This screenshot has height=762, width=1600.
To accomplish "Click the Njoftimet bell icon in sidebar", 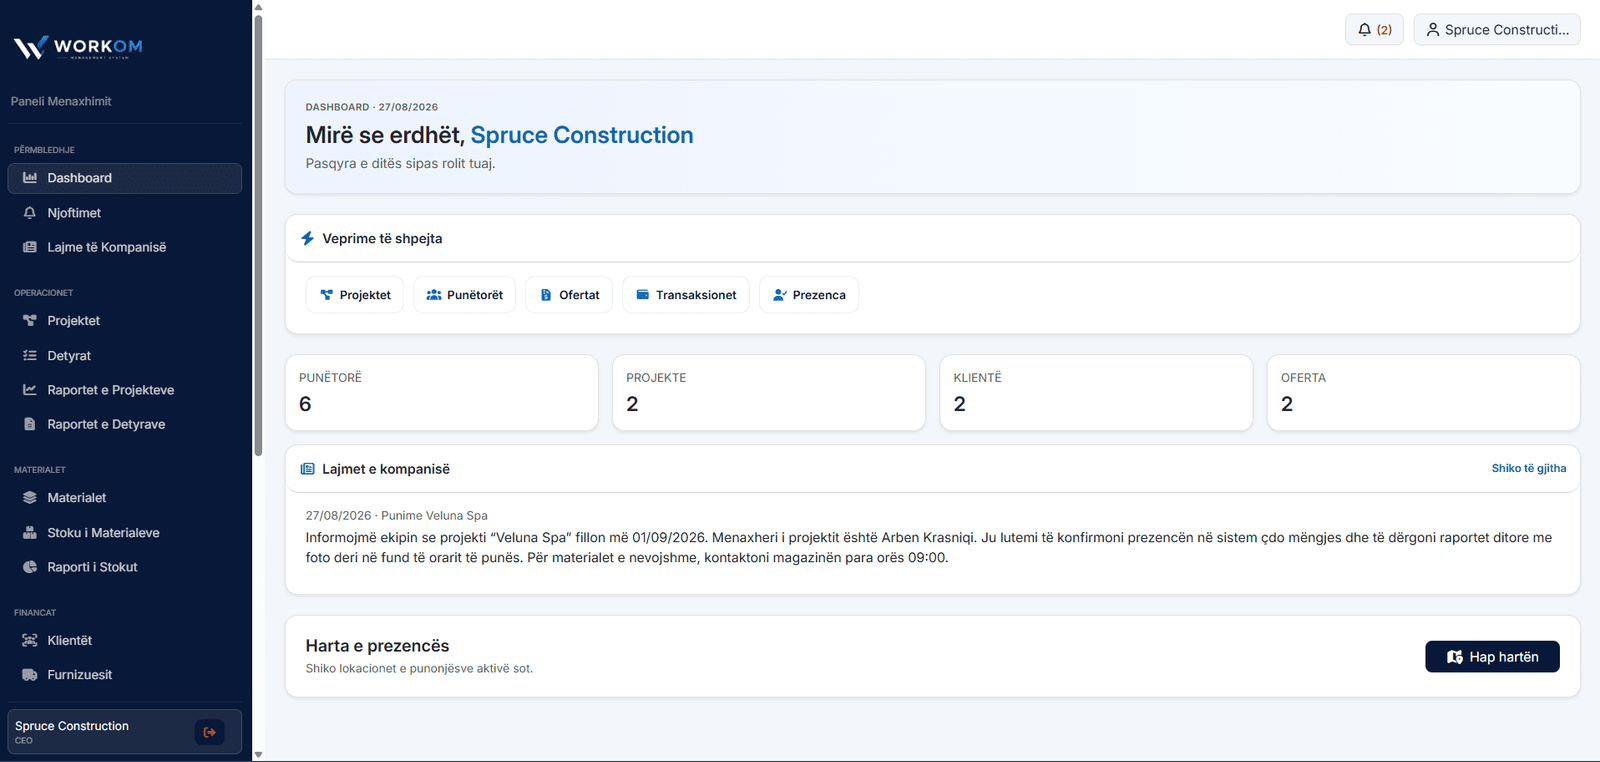I will pyautogui.click(x=30, y=213).
